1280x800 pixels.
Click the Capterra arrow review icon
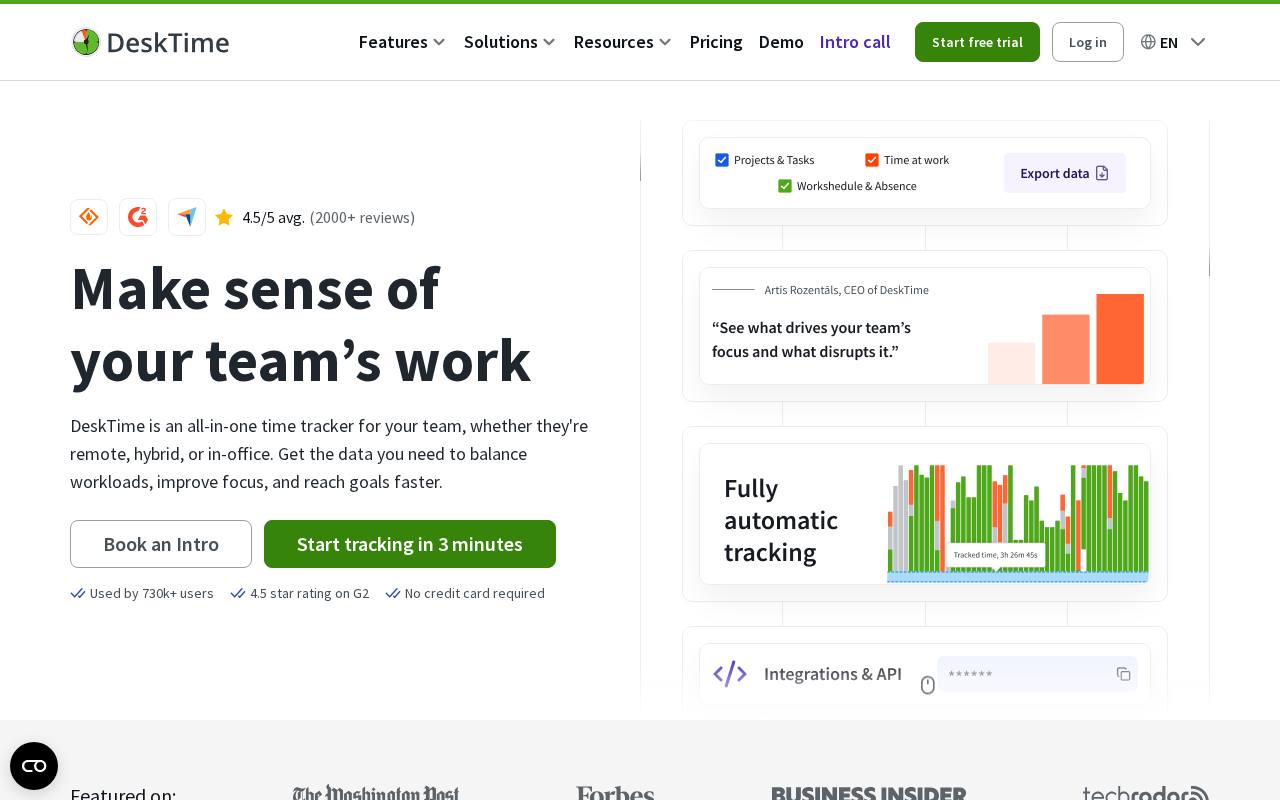pyautogui.click(x=187, y=217)
